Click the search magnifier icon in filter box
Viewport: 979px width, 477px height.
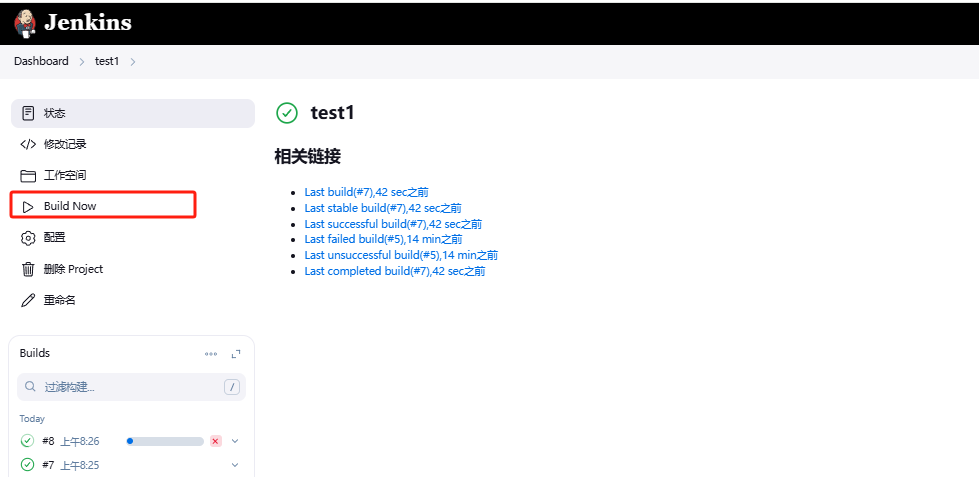click(x=30, y=386)
